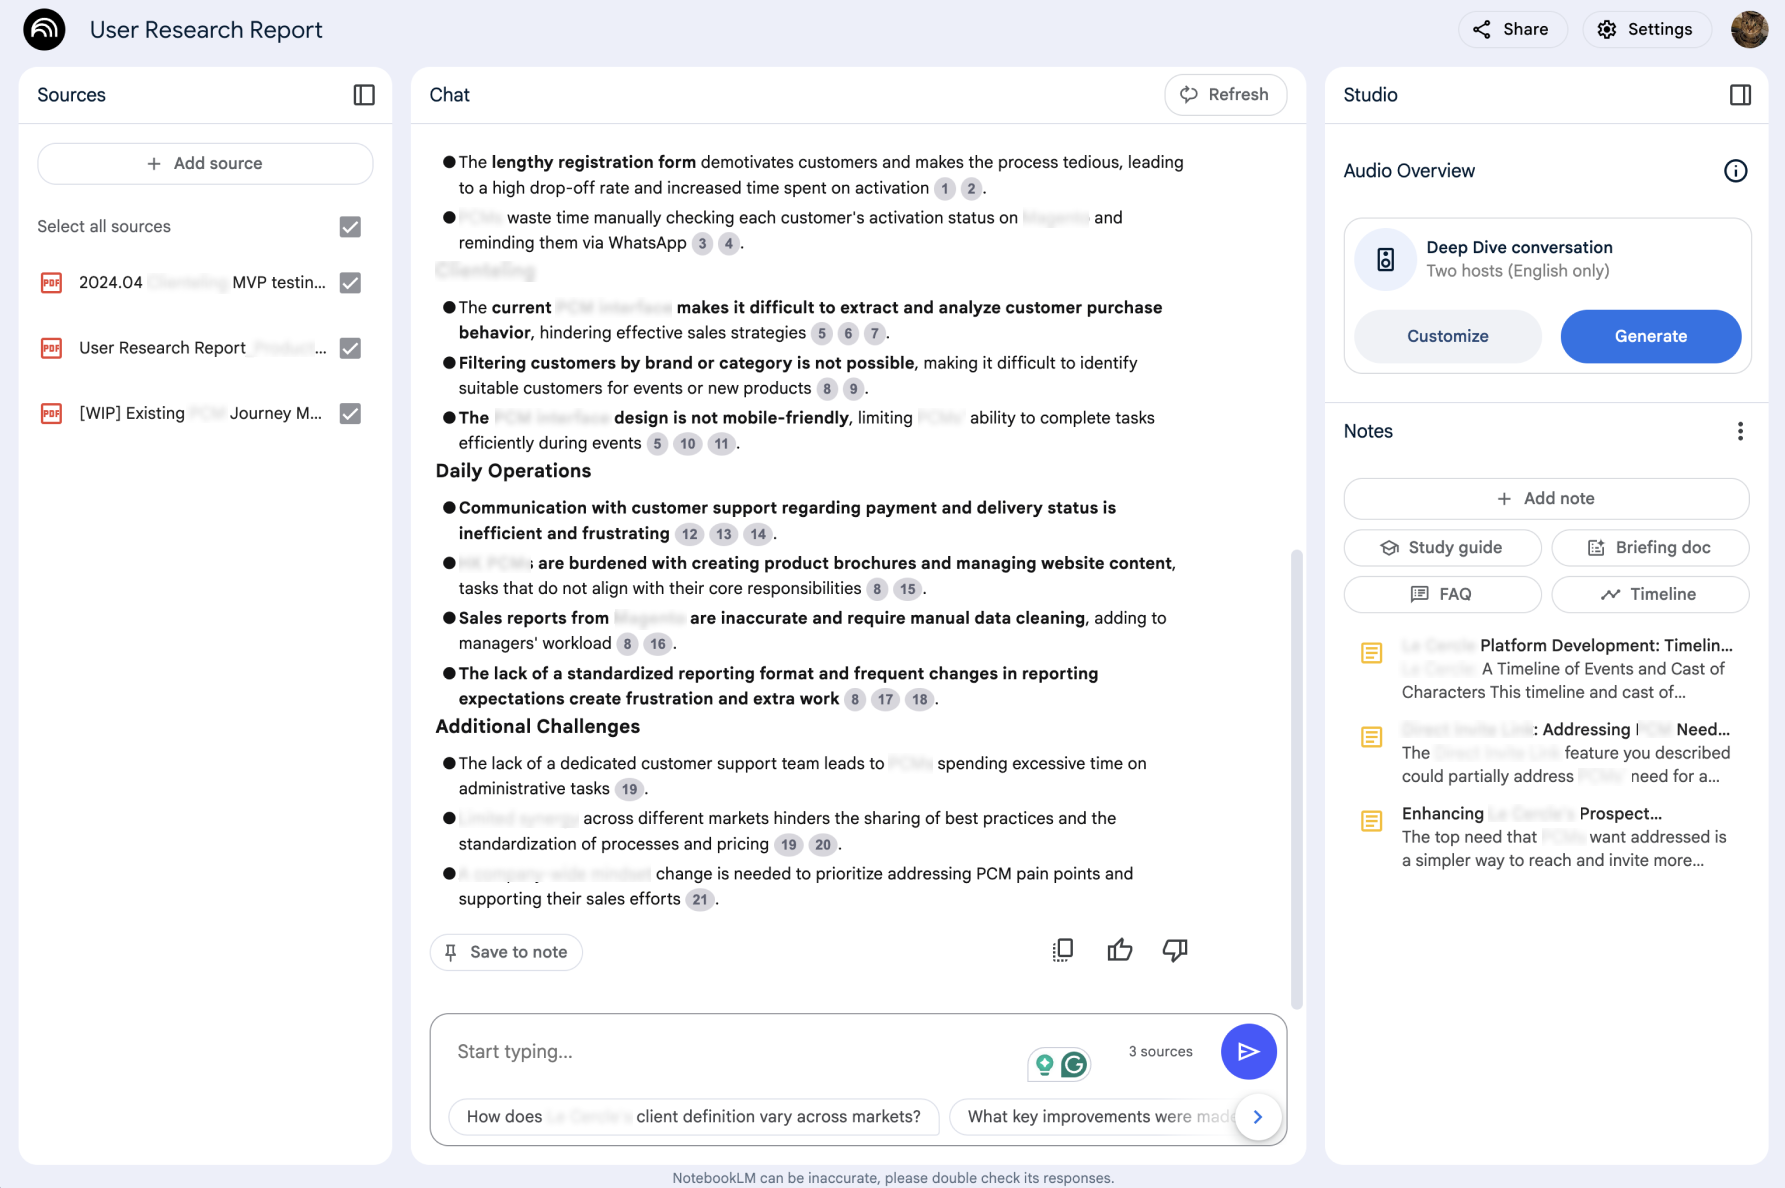Give the response a thumbs down
1785x1188 pixels.
[1175, 950]
